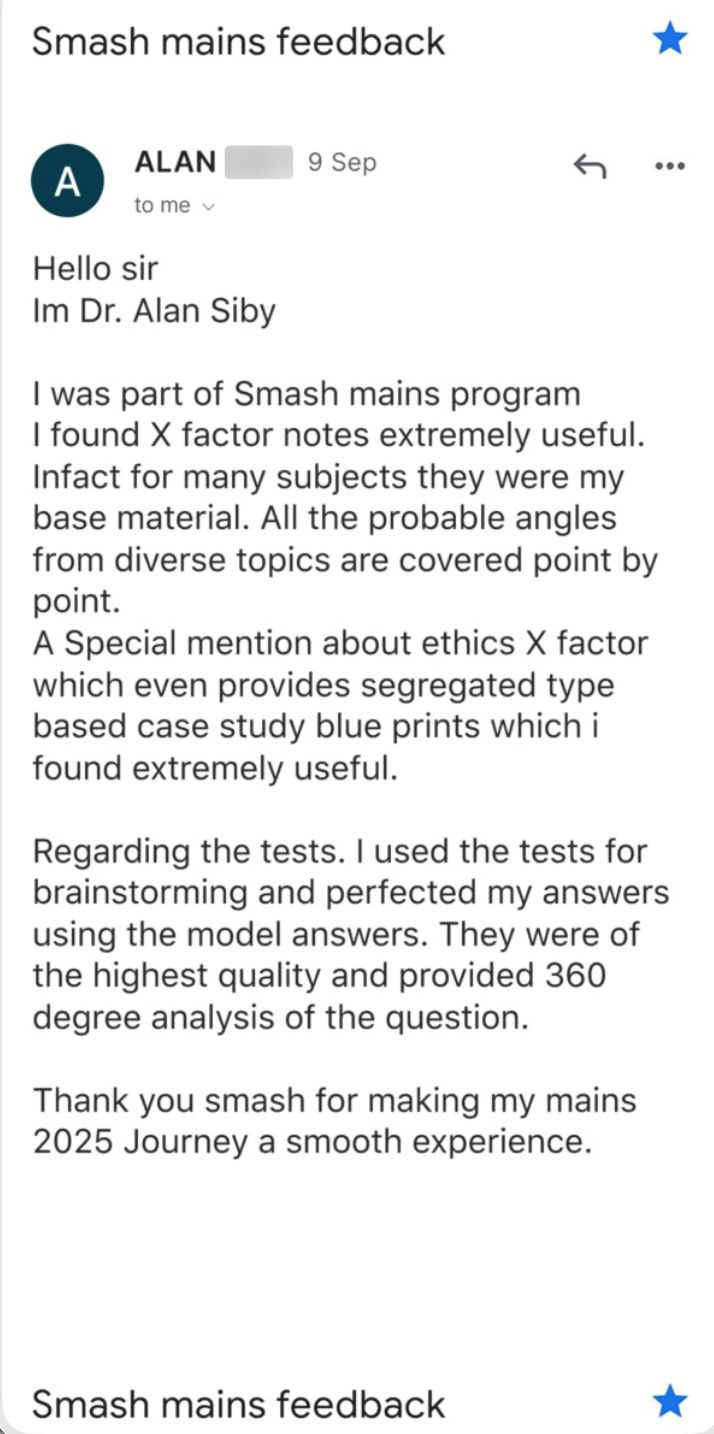
Task: Star the top Smash mains feedback email
Action: coord(669,40)
